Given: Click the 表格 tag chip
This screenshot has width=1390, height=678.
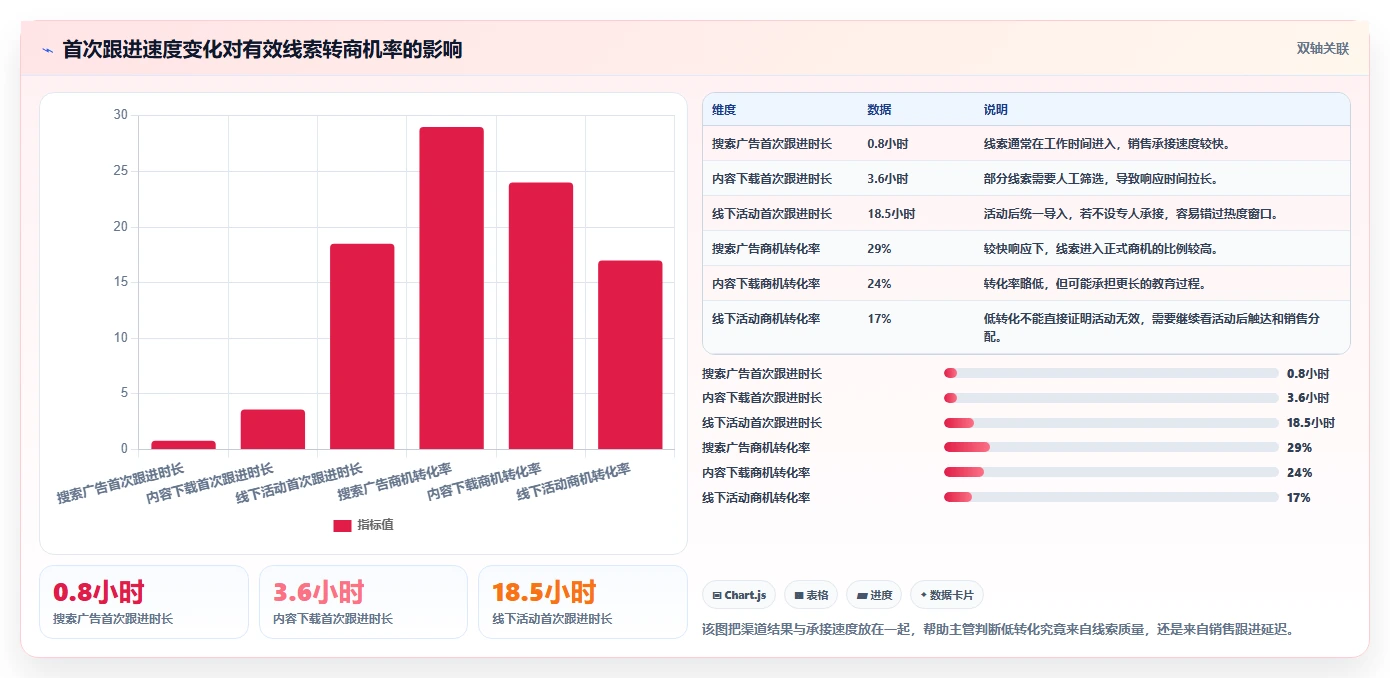Looking at the screenshot, I should point(811,595).
